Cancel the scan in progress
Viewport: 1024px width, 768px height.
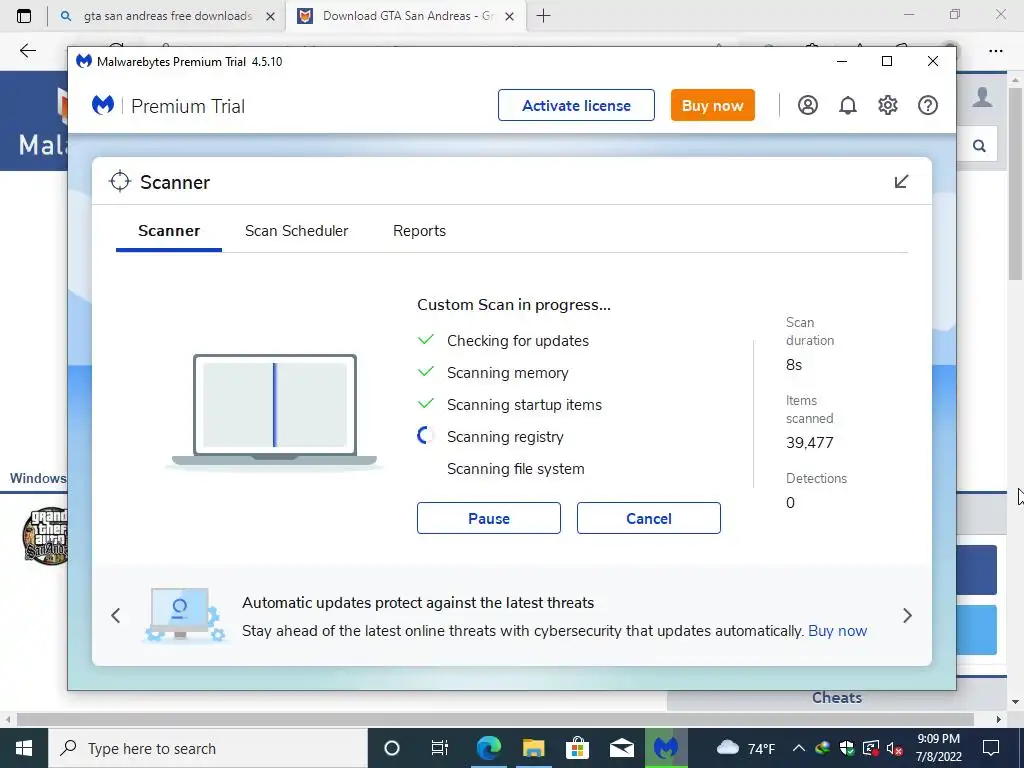point(648,518)
